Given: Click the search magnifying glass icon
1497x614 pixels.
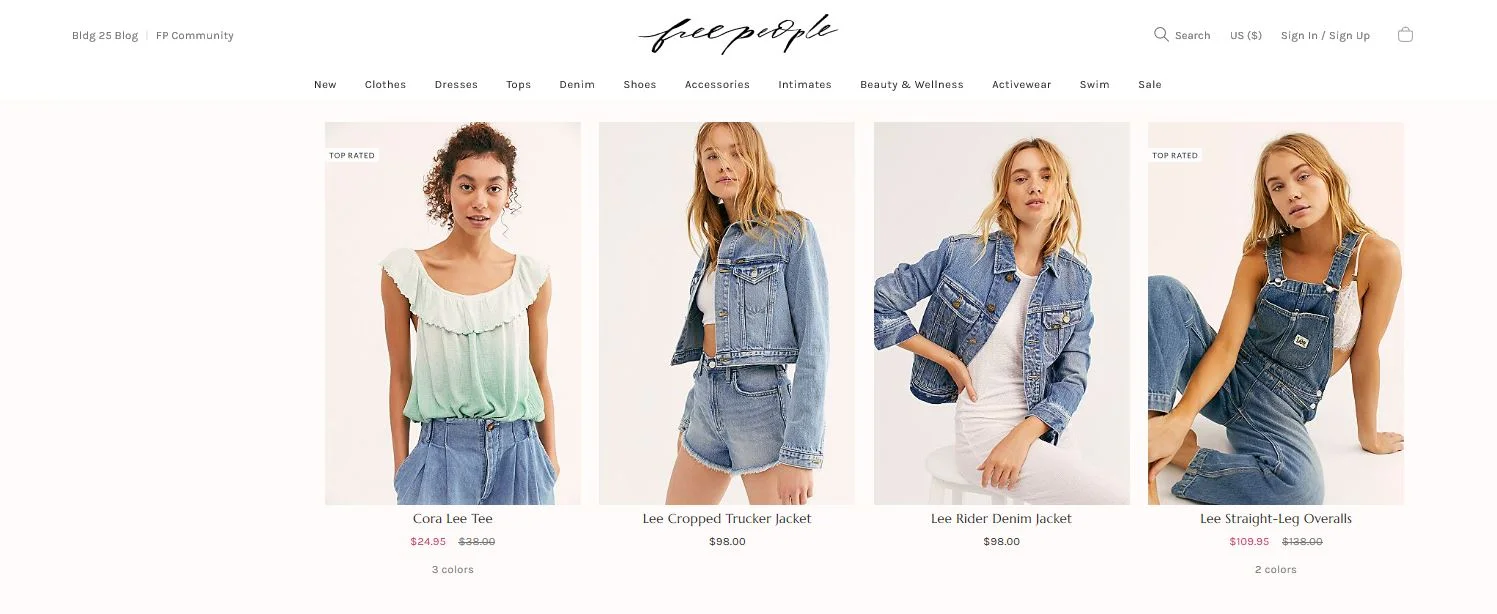Looking at the screenshot, I should [x=1161, y=35].
